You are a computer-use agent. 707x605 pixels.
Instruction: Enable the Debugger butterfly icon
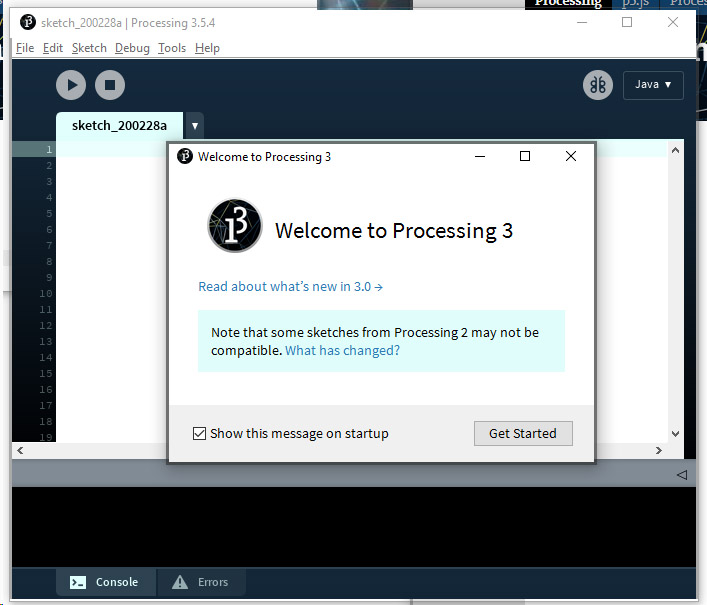(x=597, y=85)
